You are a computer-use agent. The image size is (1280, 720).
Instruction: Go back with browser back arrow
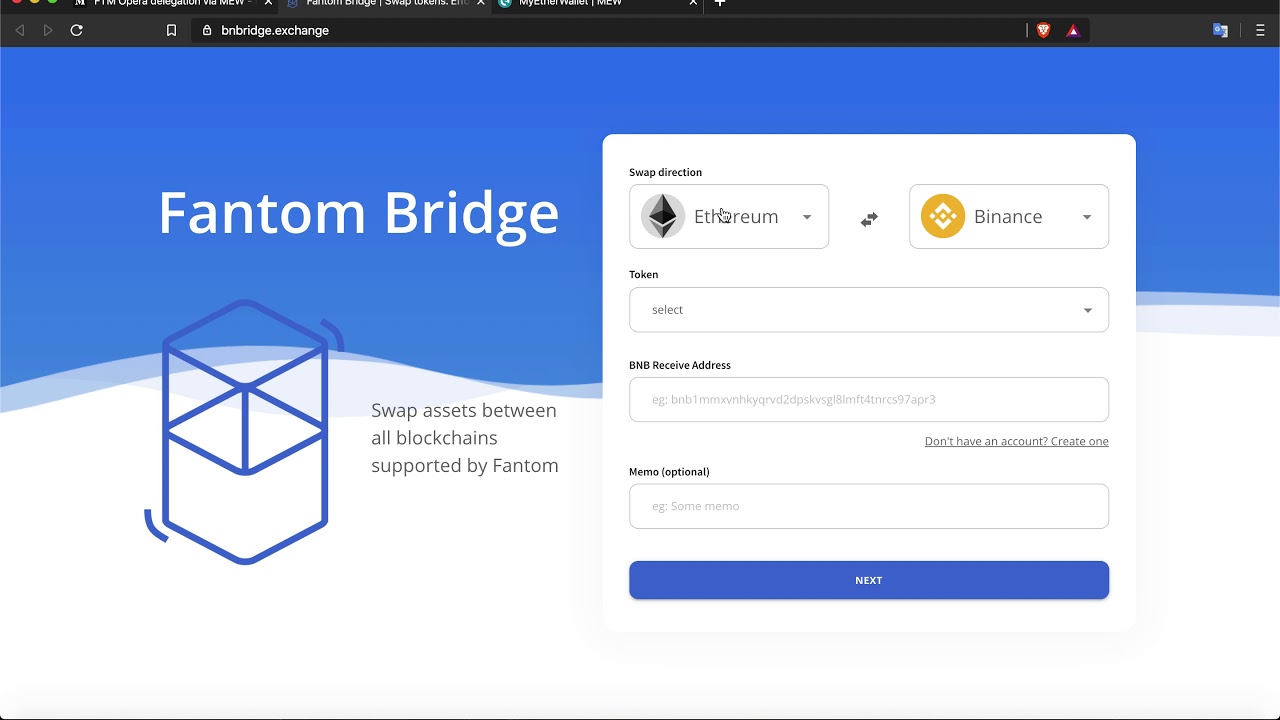pos(19,30)
